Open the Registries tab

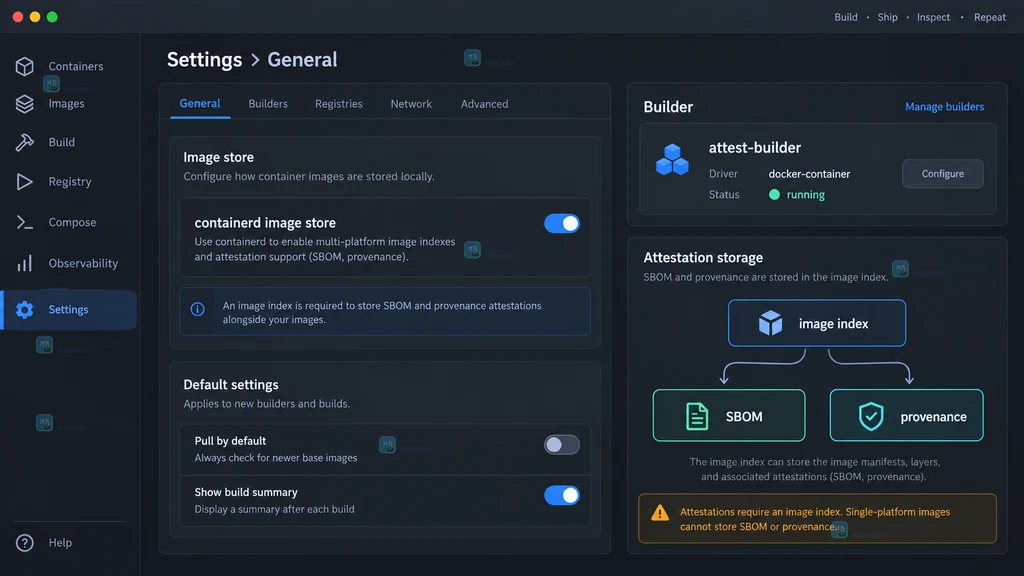(339, 104)
